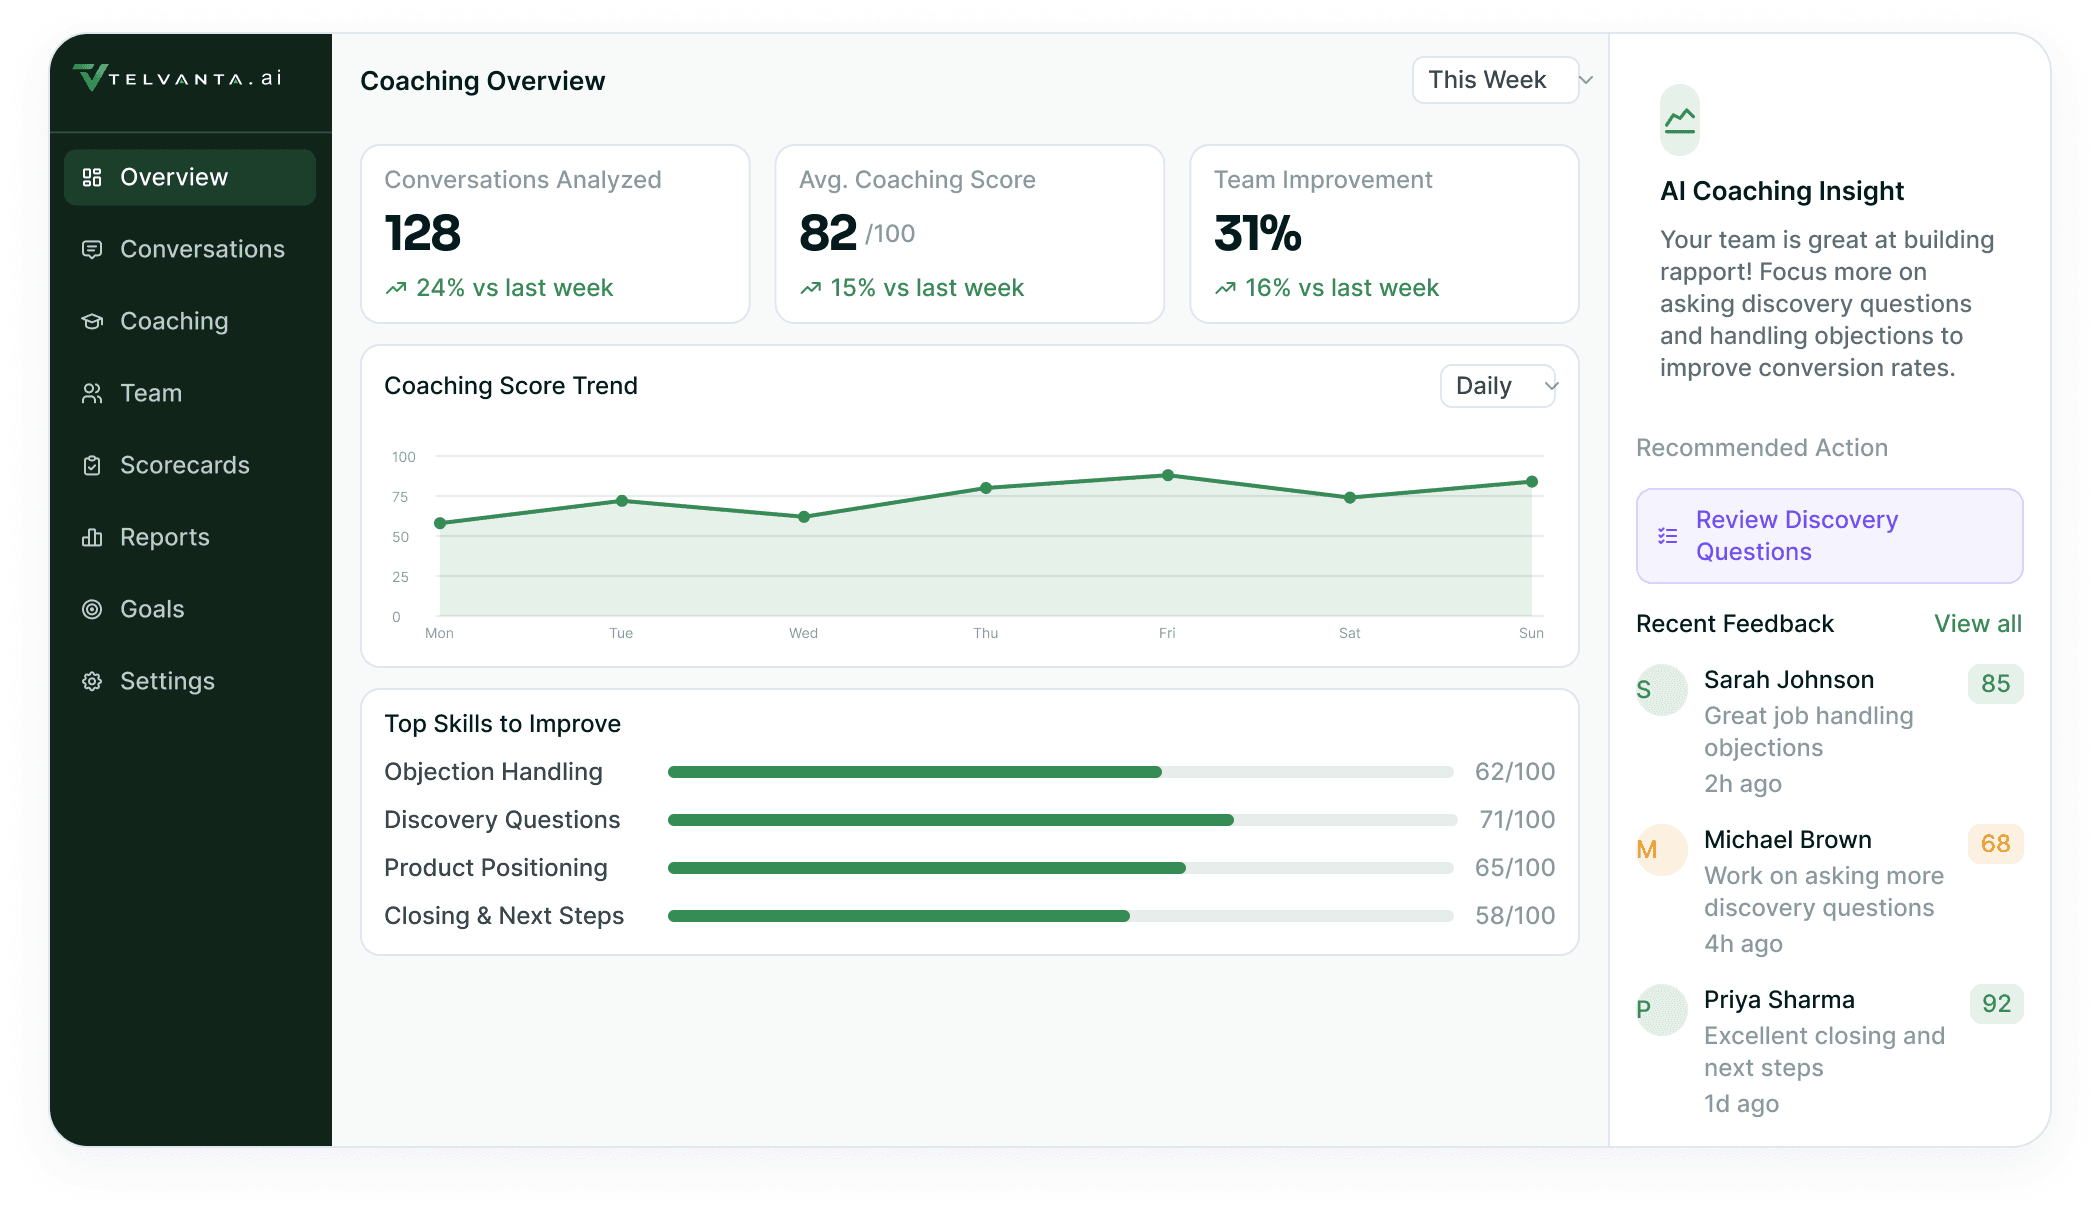Viewport: 2100px width, 1212px height.
Task: Click the checklist icon in Review Discovery Questions
Action: pos(1667,536)
